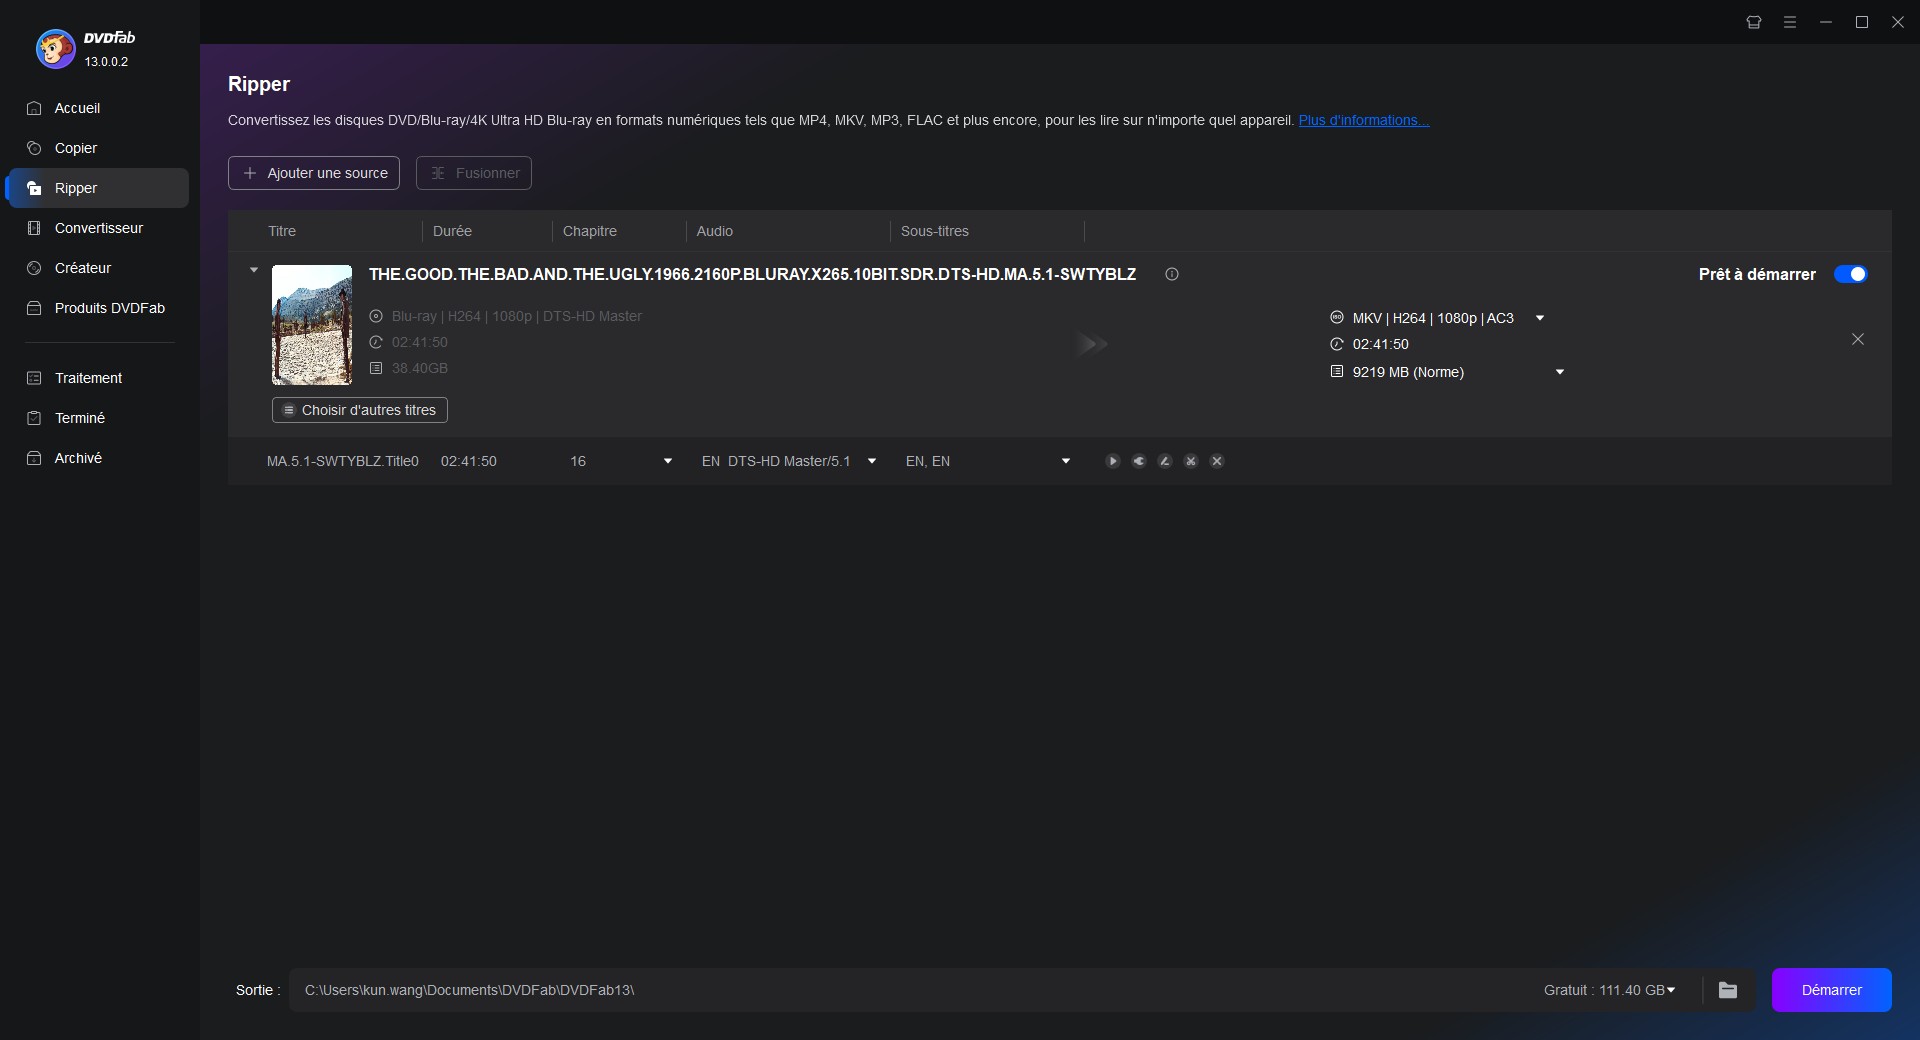Screen dimensions: 1920x1040
Task: Open the output folder icon
Action: (x=1728, y=990)
